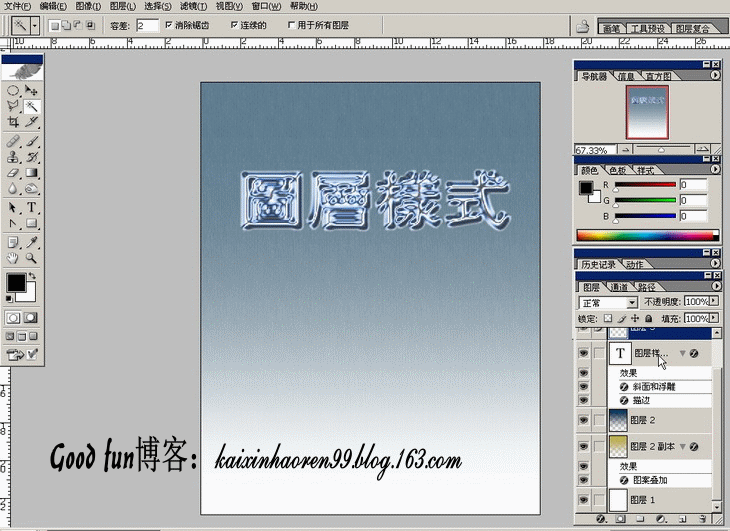Select the Pen tool

pyautogui.click(x=13, y=223)
